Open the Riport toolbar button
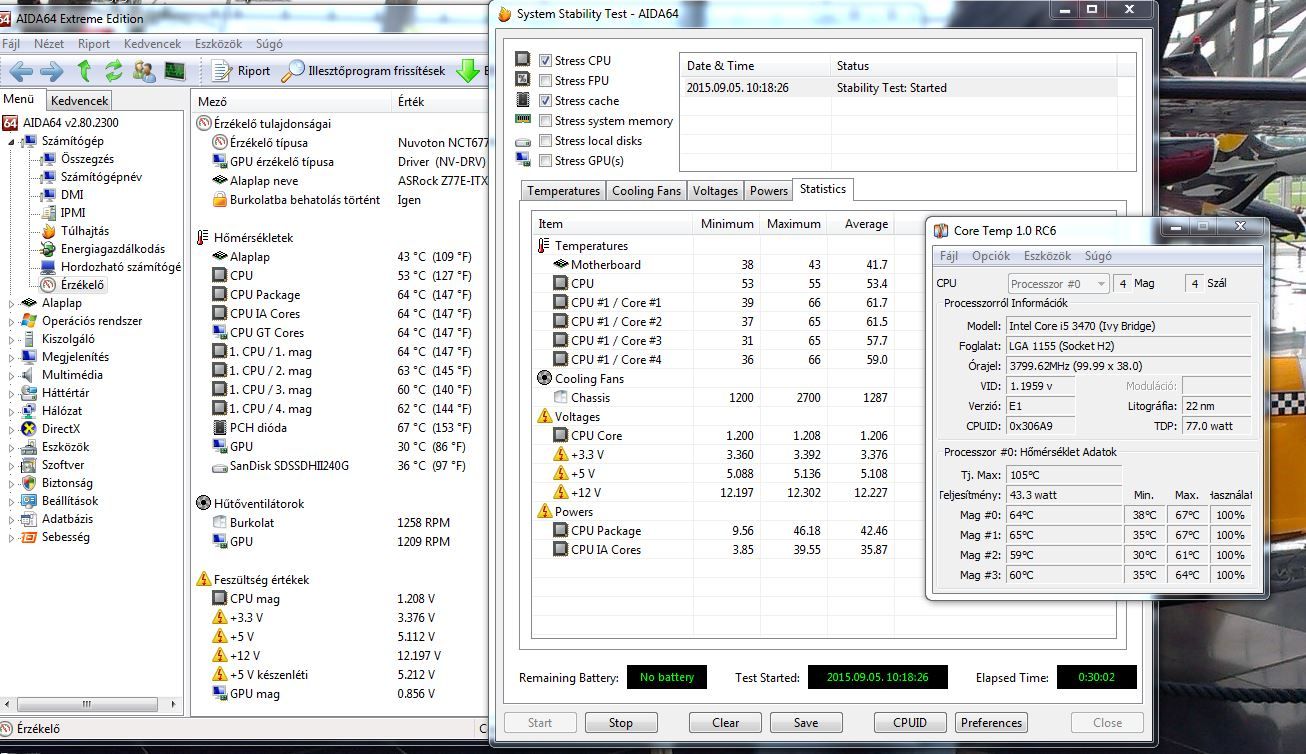The height and width of the screenshot is (754, 1306). [x=241, y=71]
